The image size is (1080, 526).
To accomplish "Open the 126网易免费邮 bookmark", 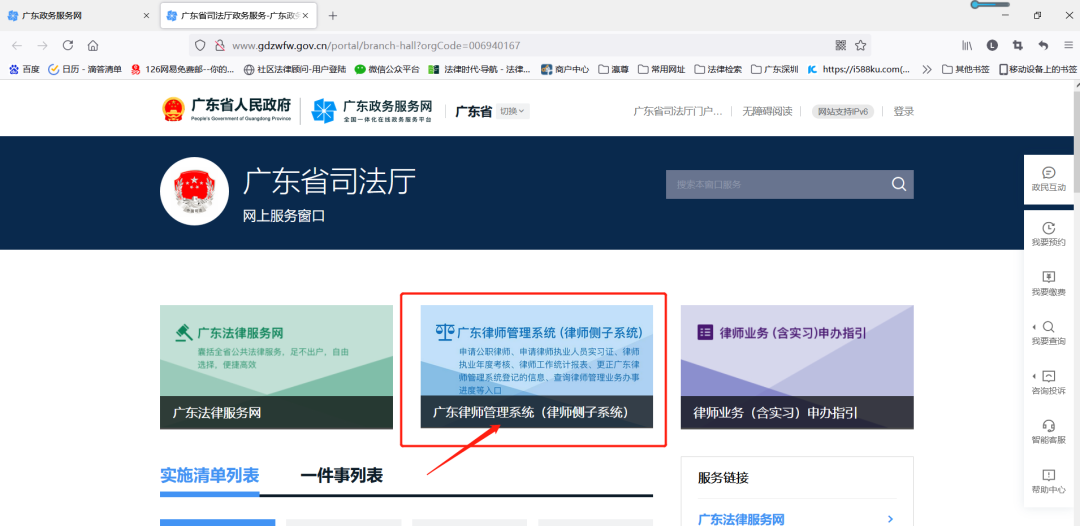I will (x=183, y=69).
